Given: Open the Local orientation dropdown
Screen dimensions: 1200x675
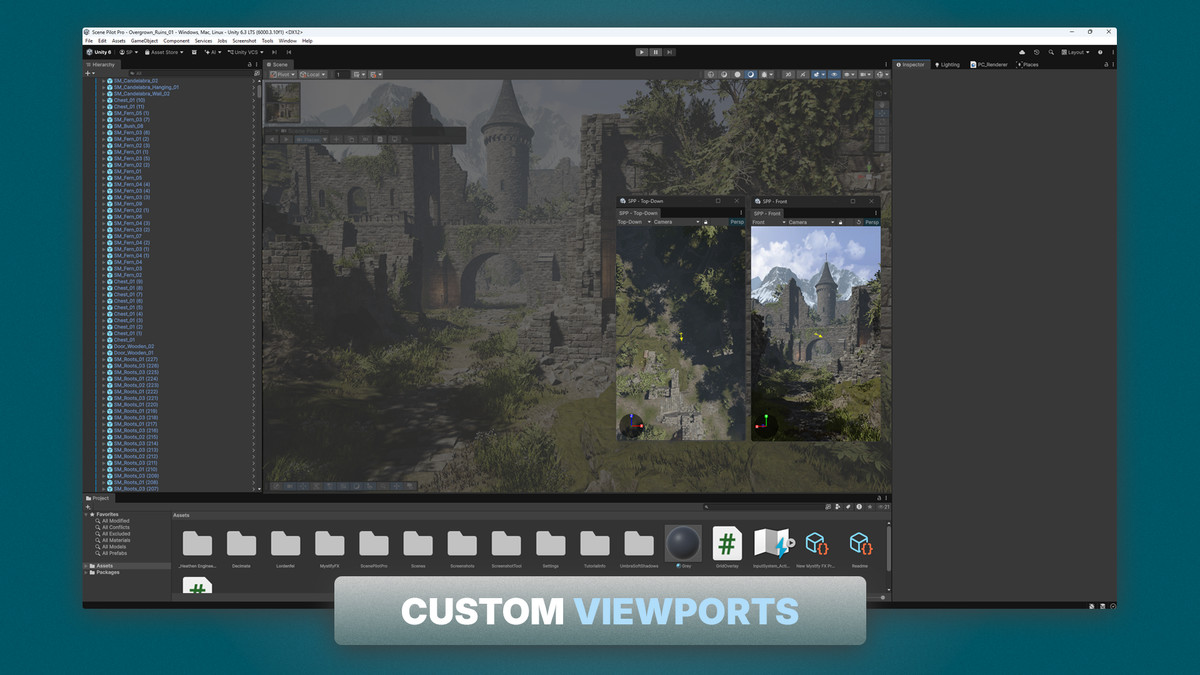Looking at the screenshot, I should (311, 75).
